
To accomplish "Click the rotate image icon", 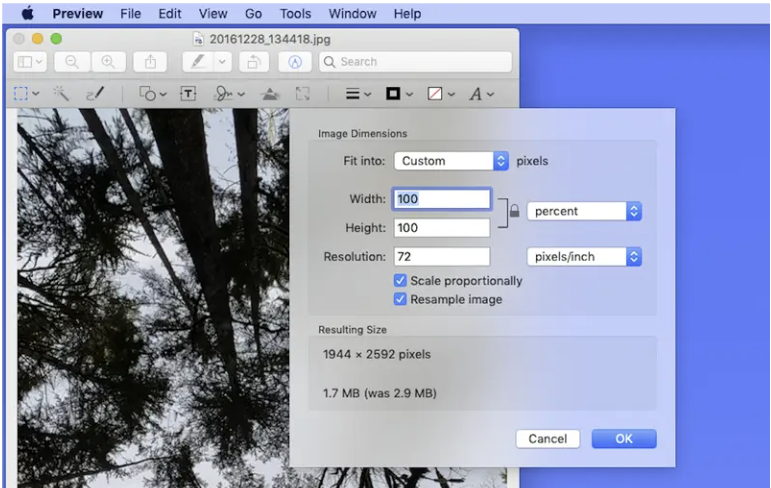I will tap(254, 62).
